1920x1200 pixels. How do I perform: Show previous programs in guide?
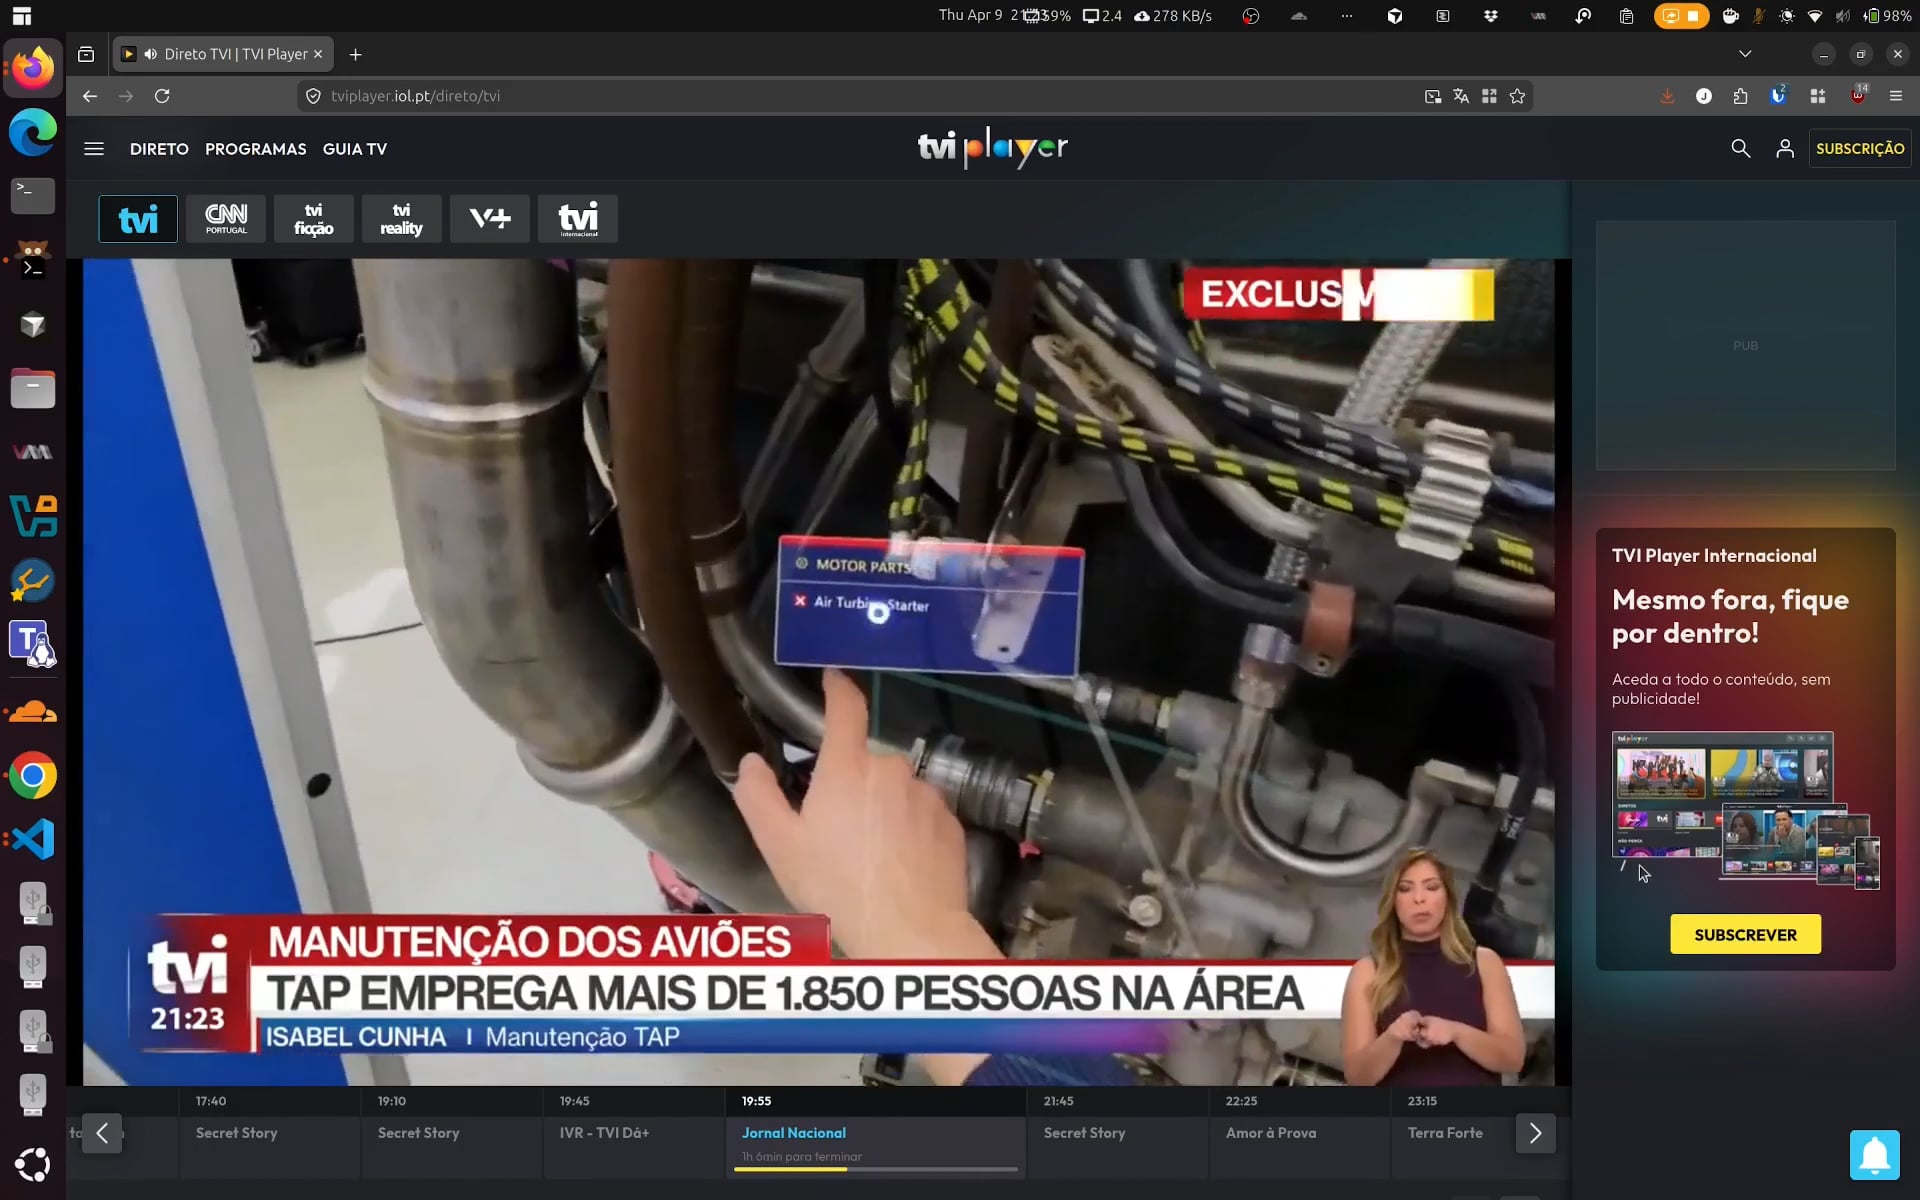pyautogui.click(x=102, y=1133)
